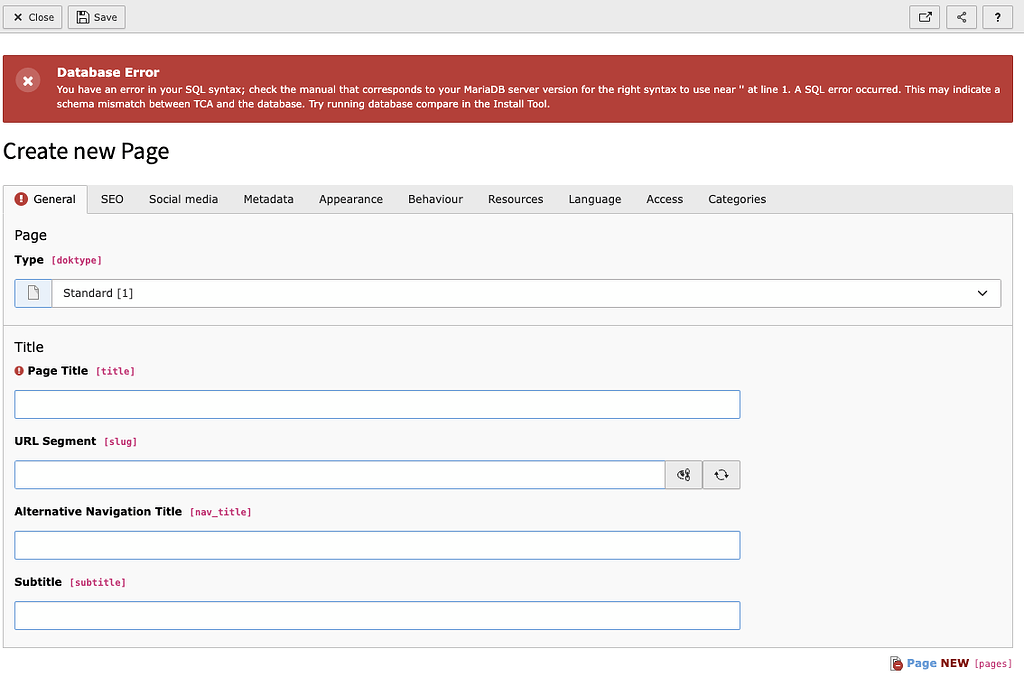Select the Categories tab

point(736,199)
